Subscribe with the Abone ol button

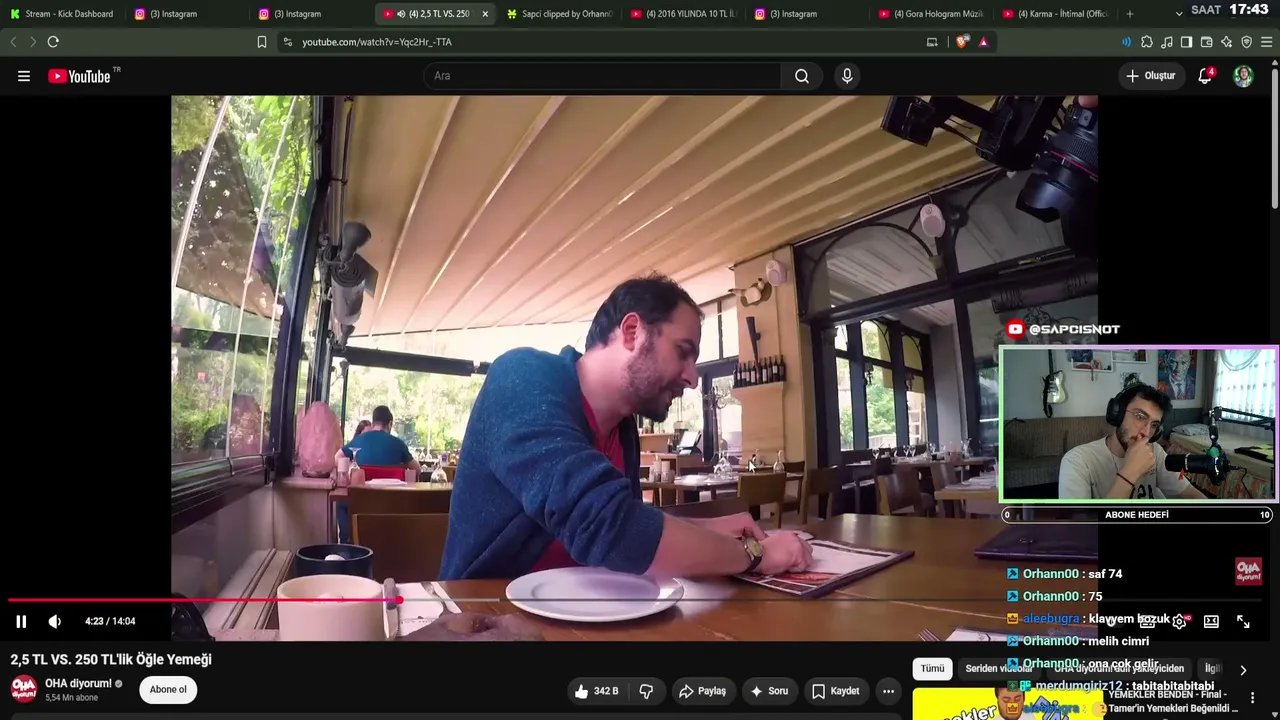tap(168, 690)
